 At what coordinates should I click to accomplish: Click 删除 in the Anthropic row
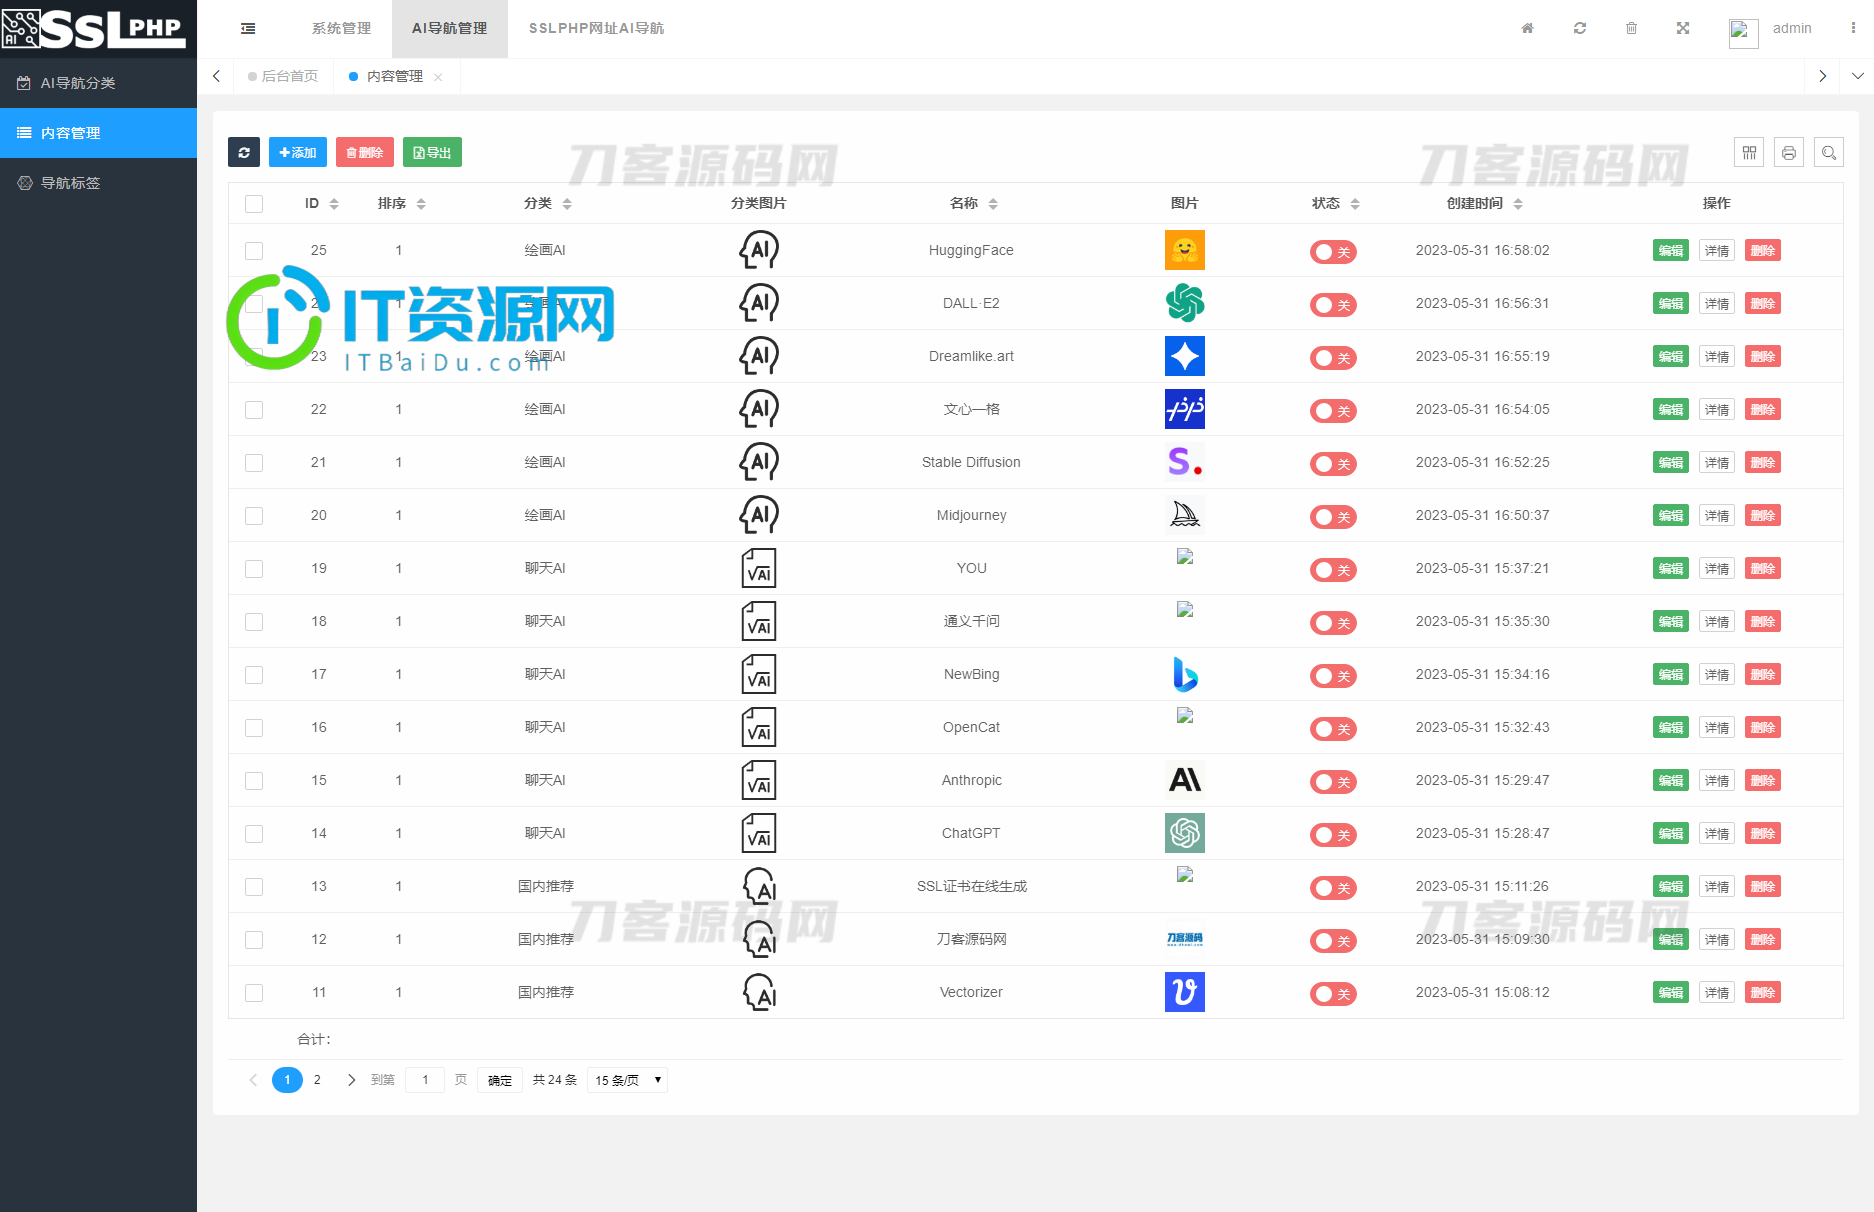pyautogui.click(x=1763, y=781)
